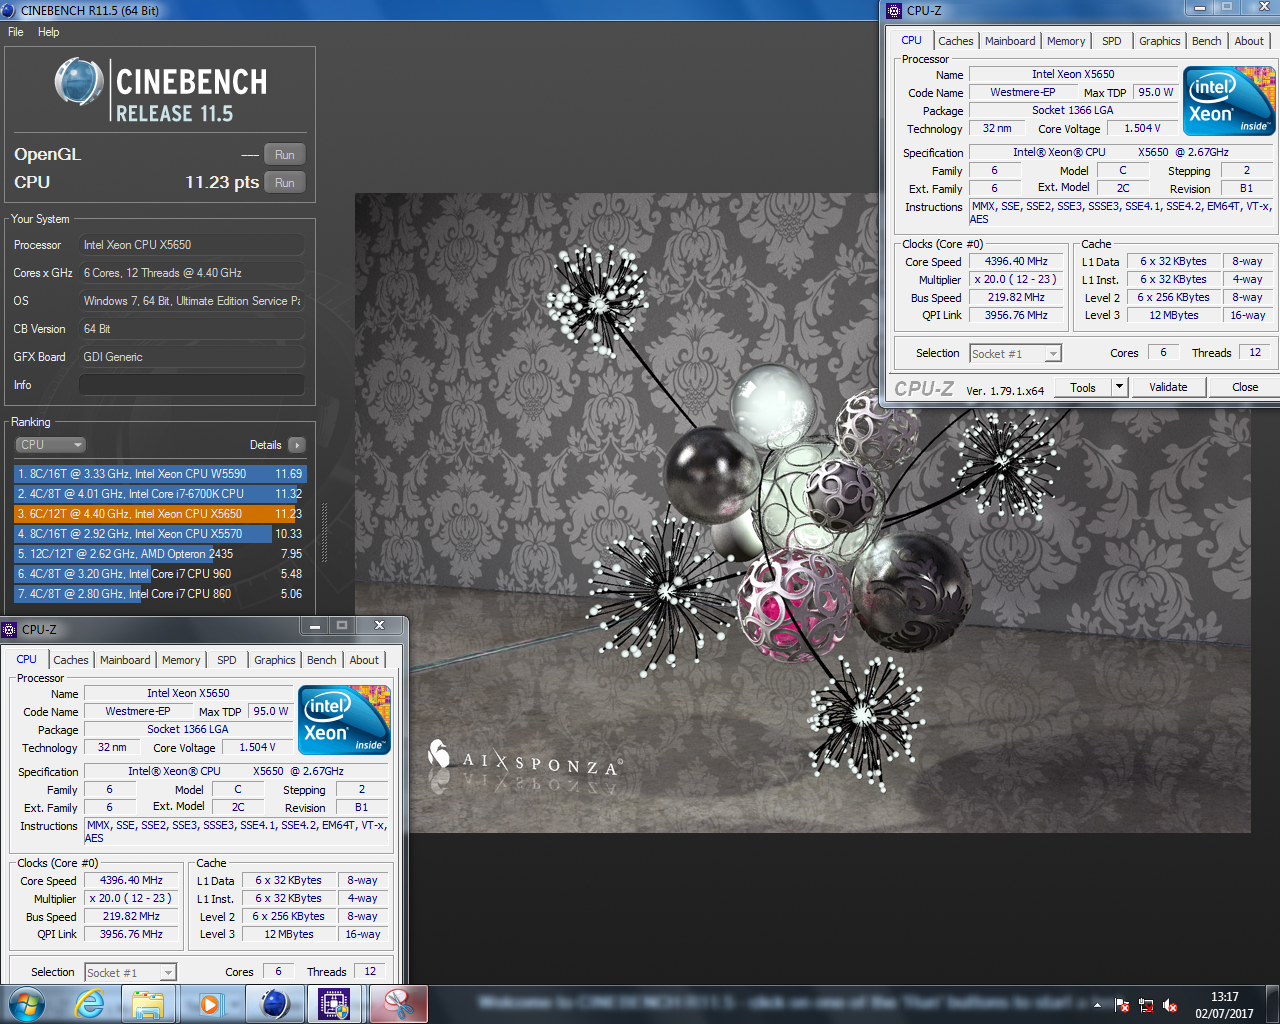
Task: Select ranking row 7 Core i7 CPU 860
Action: tap(160, 594)
